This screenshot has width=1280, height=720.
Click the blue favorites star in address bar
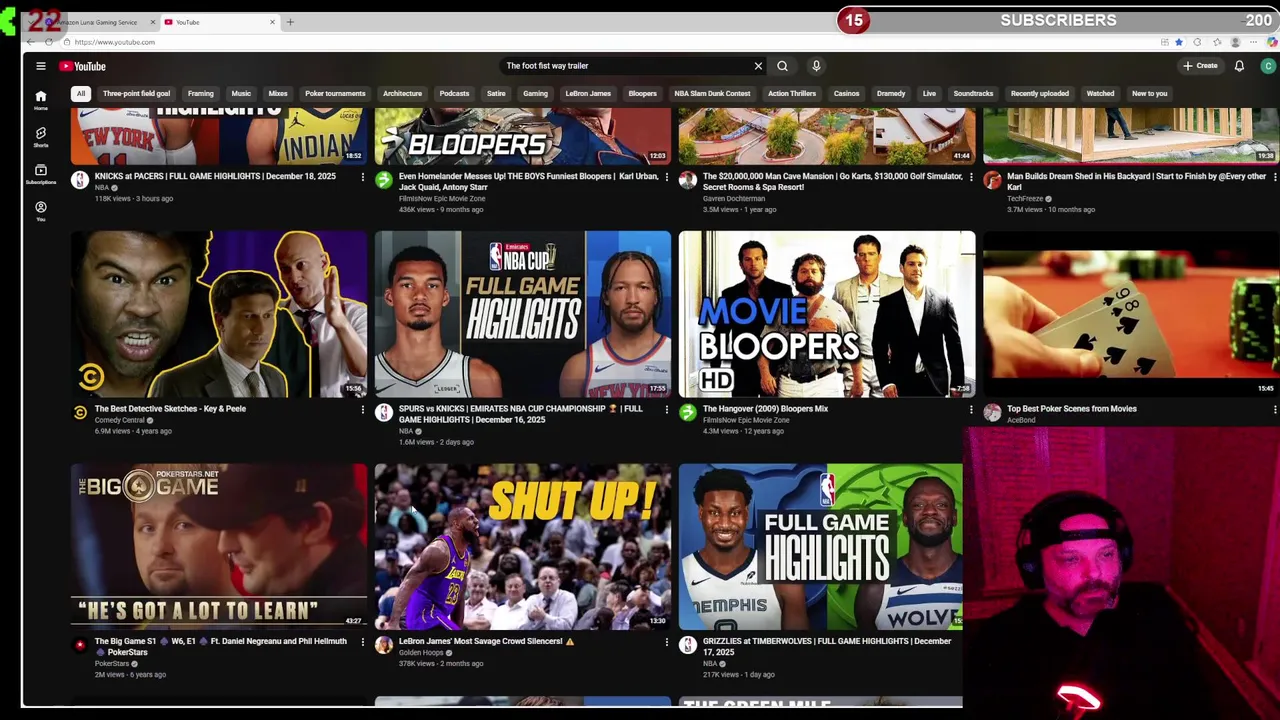coord(1179,42)
